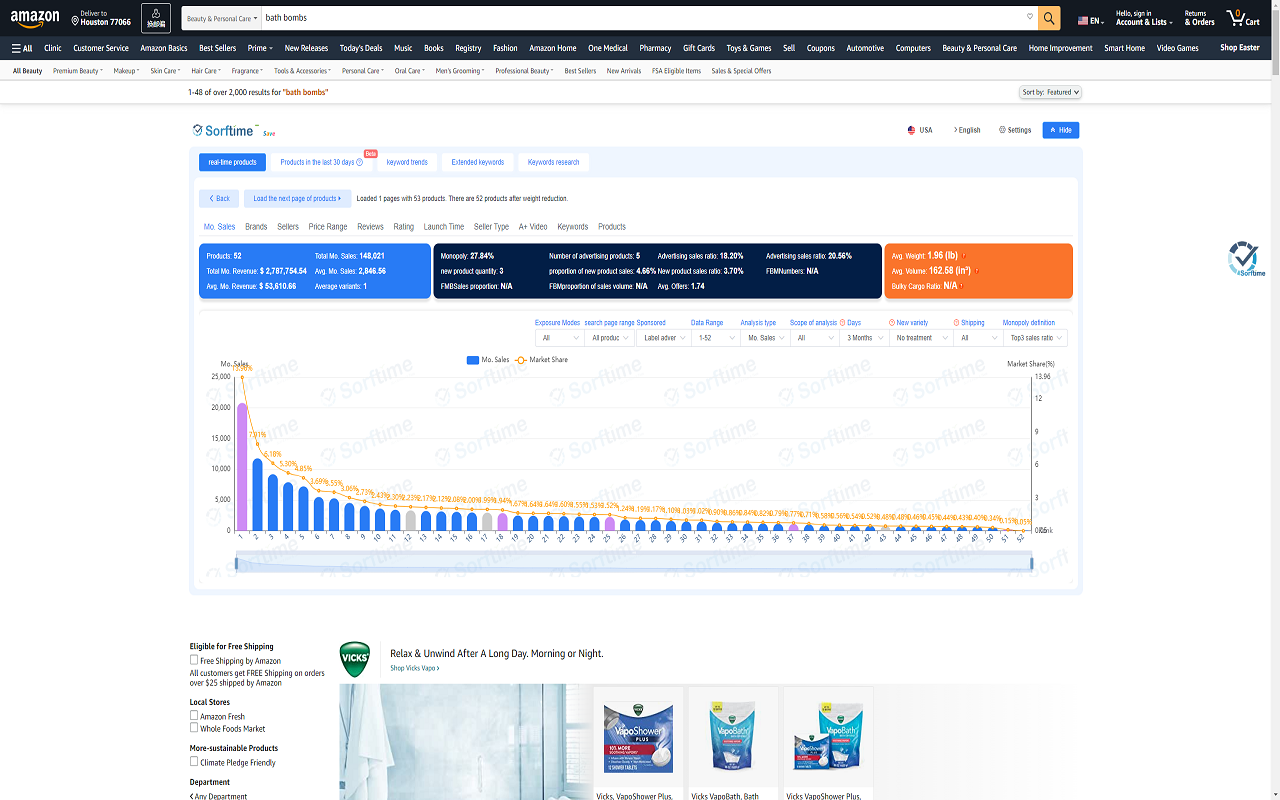This screenshot has height=800, width=1280.
Task: Switch to Extended keywords tab
Action: [478, 162]
